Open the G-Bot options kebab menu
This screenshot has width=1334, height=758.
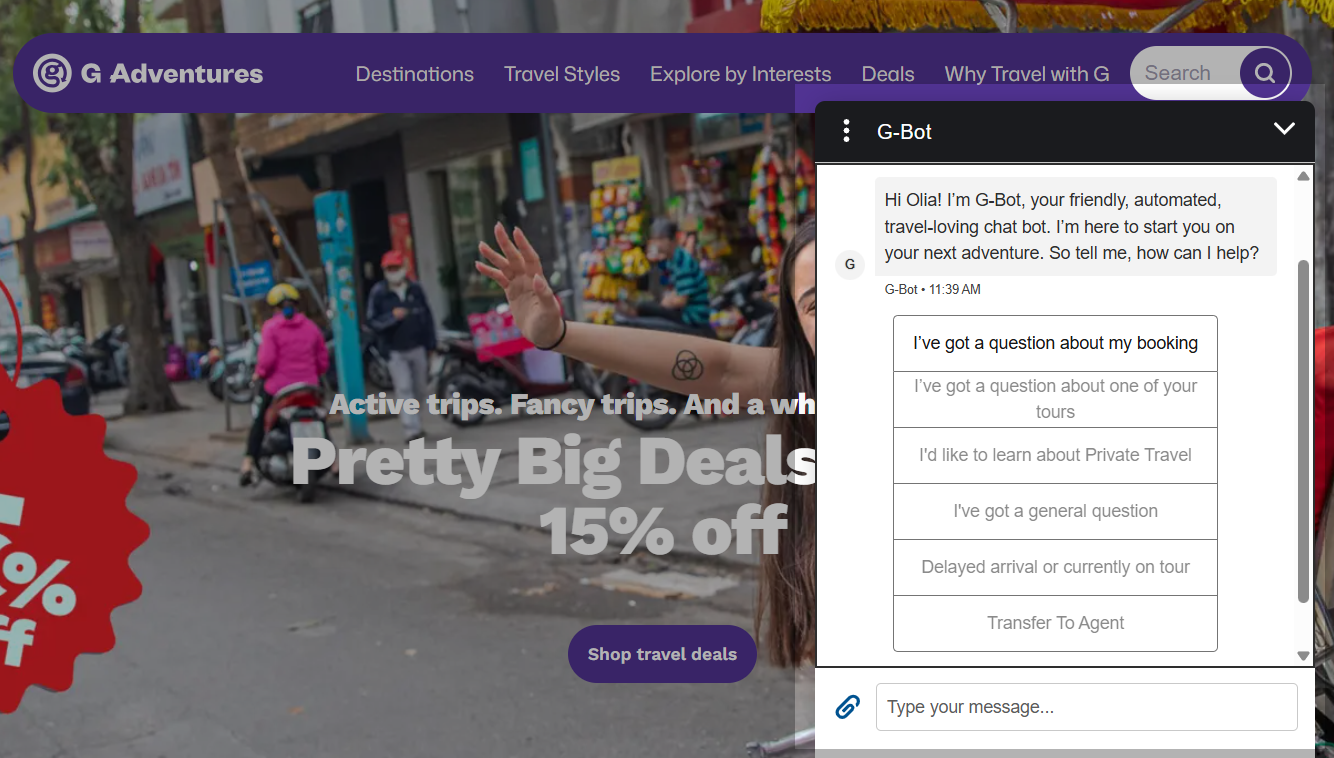coord(846,130)
